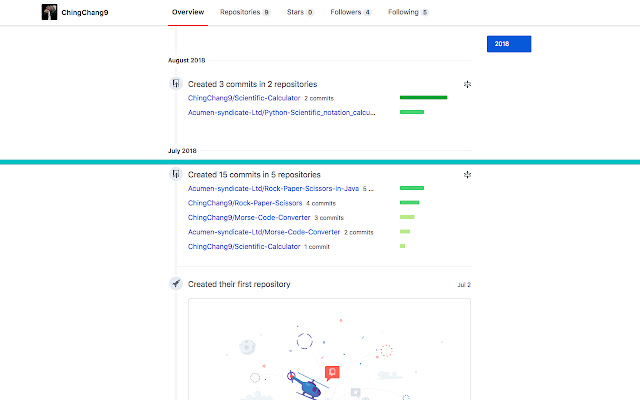Open Acumen-syndicate-Ltd/Rock-Paper-Scissors-in-Java link
Screen dimensions: 640x400
click(274, 188)
